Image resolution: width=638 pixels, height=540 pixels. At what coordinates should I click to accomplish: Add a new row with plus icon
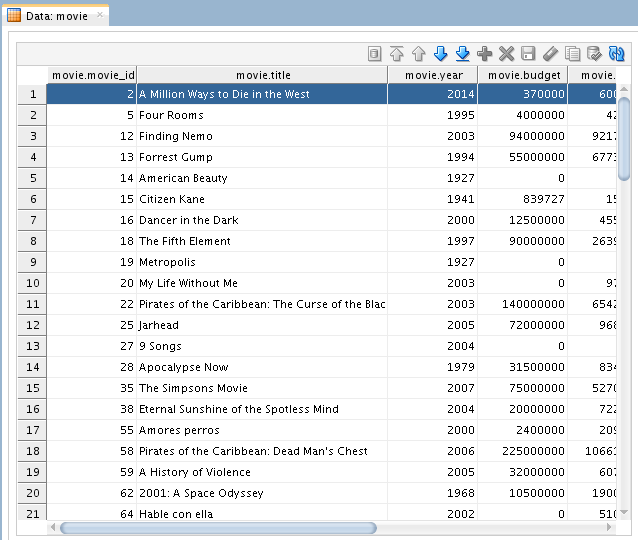click(x=485, y=53)
